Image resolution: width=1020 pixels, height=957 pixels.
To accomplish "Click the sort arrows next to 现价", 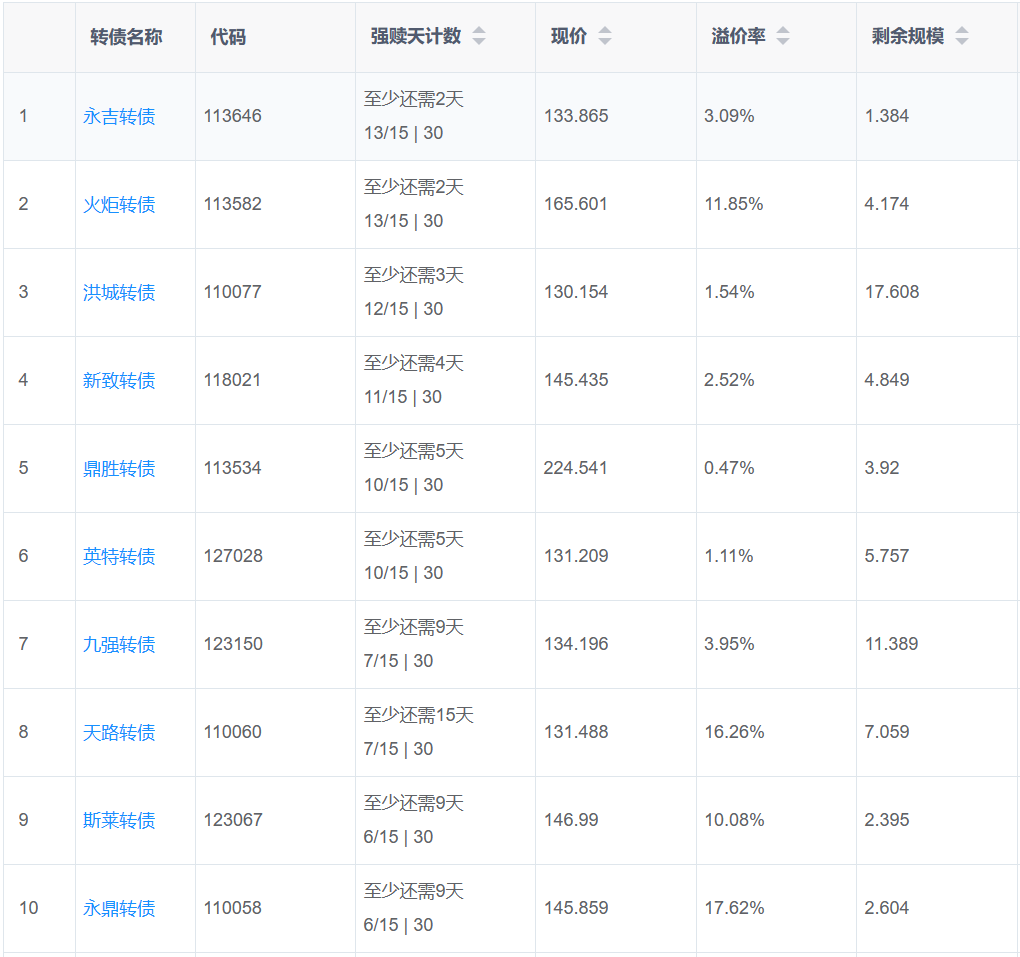I will click(605, 36).
